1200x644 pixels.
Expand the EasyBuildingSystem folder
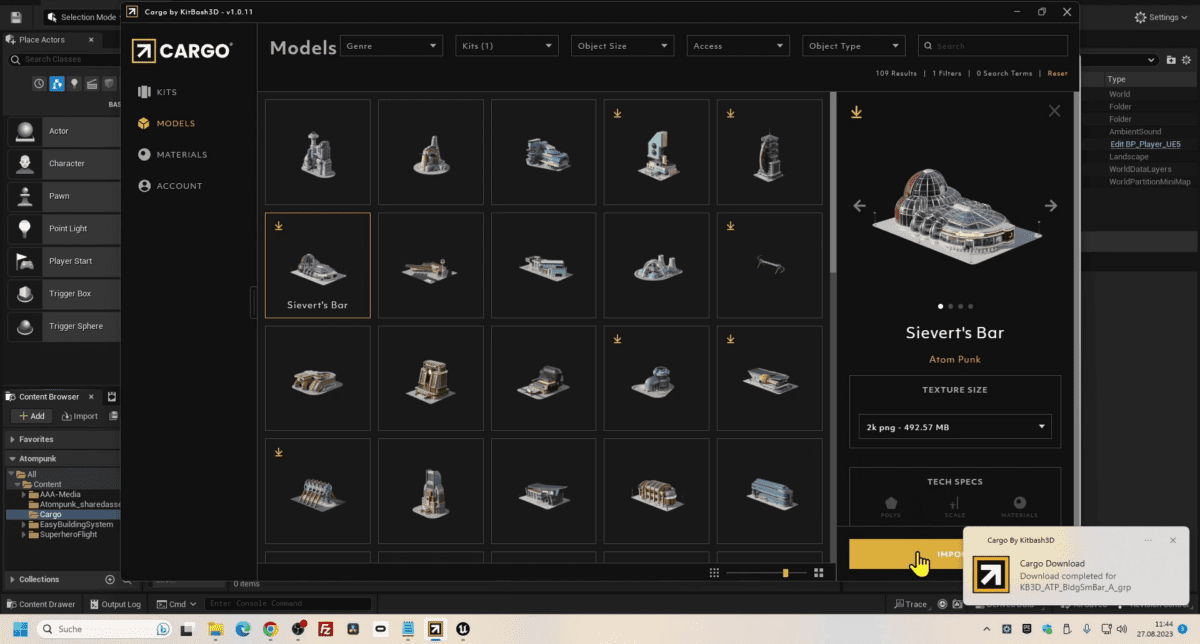click(25, 525)
